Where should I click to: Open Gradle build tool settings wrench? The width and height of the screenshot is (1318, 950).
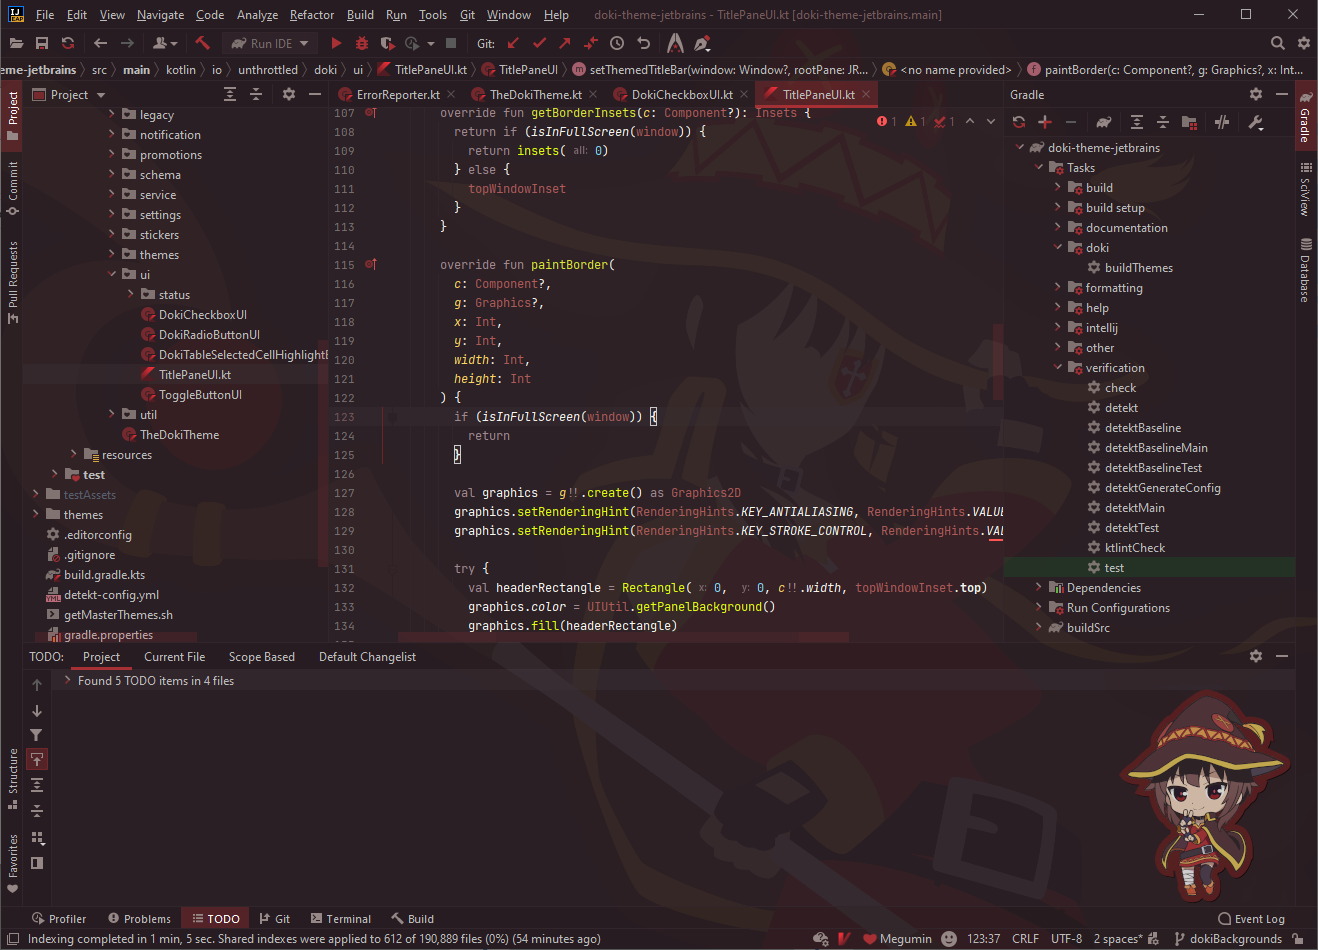(x=1256, y=122)
